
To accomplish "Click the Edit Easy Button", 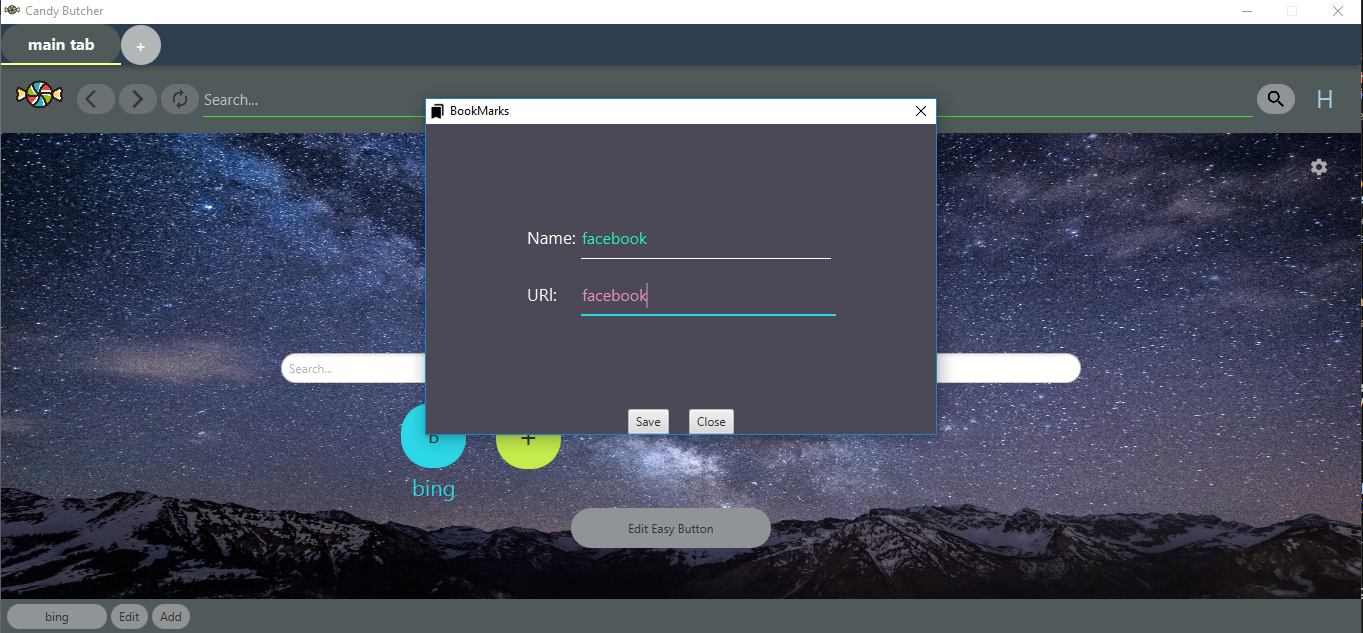I will [x=670, y=527].
